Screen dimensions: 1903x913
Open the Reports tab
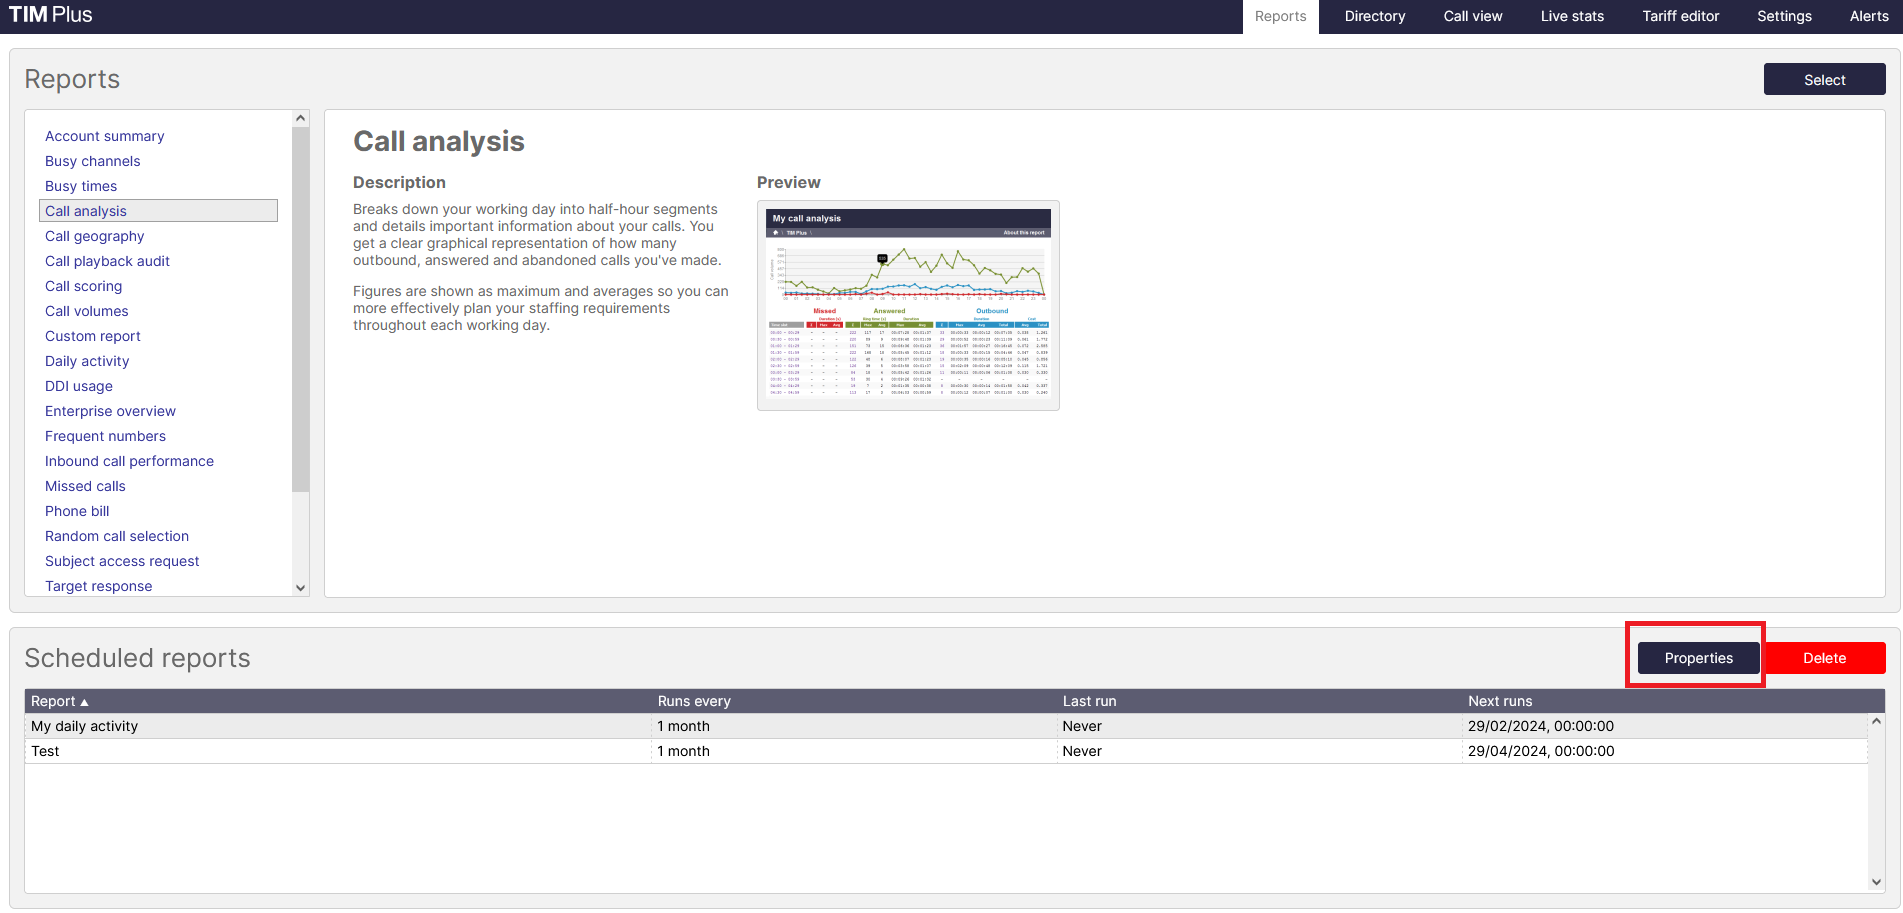[1280, 16]
